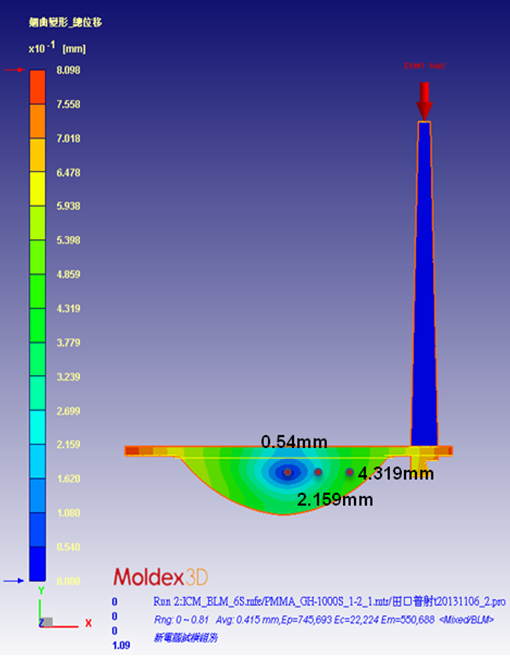The height and width of the screenshot is (656, 510).
Task: Click the blue minimum marker arrow on the legend
Action: tap(13, 581)
